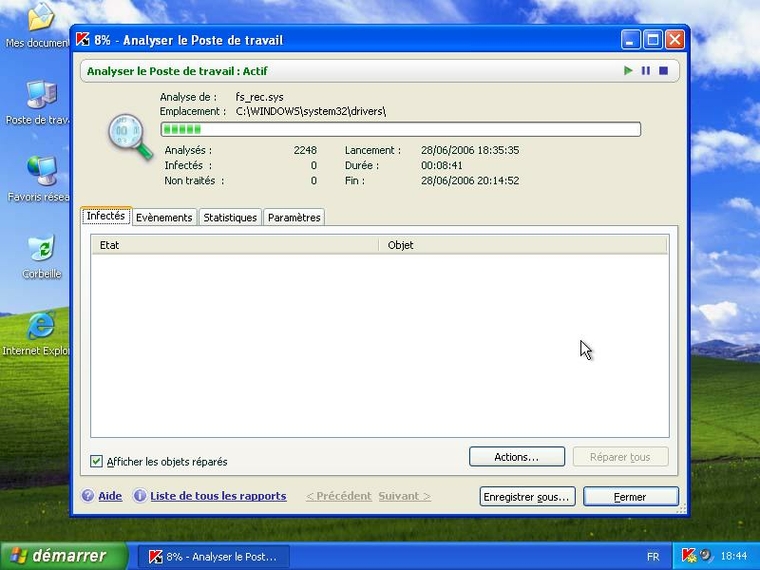Open the démarrer Start menu
Viewport: 760px width, 570px height.
click(x=63, y=555)
